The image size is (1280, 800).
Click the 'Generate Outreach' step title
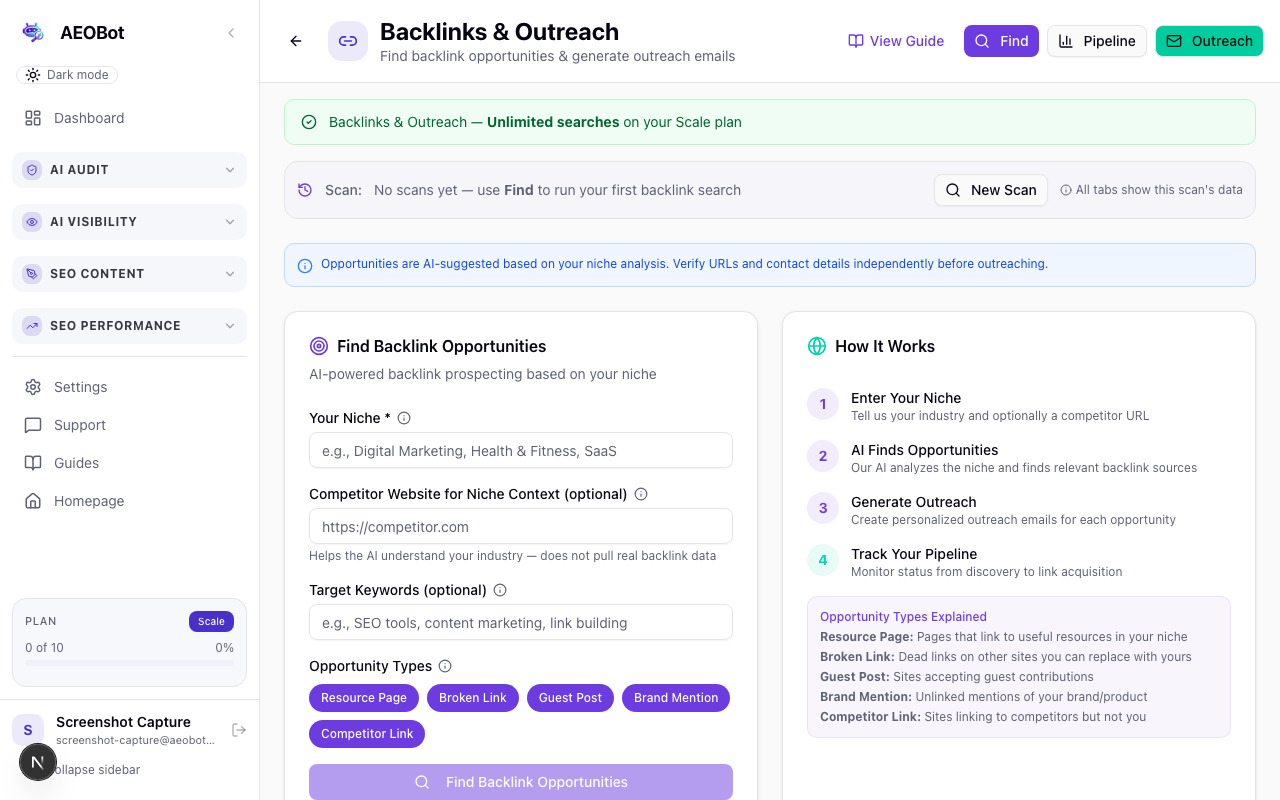[914, 502]
